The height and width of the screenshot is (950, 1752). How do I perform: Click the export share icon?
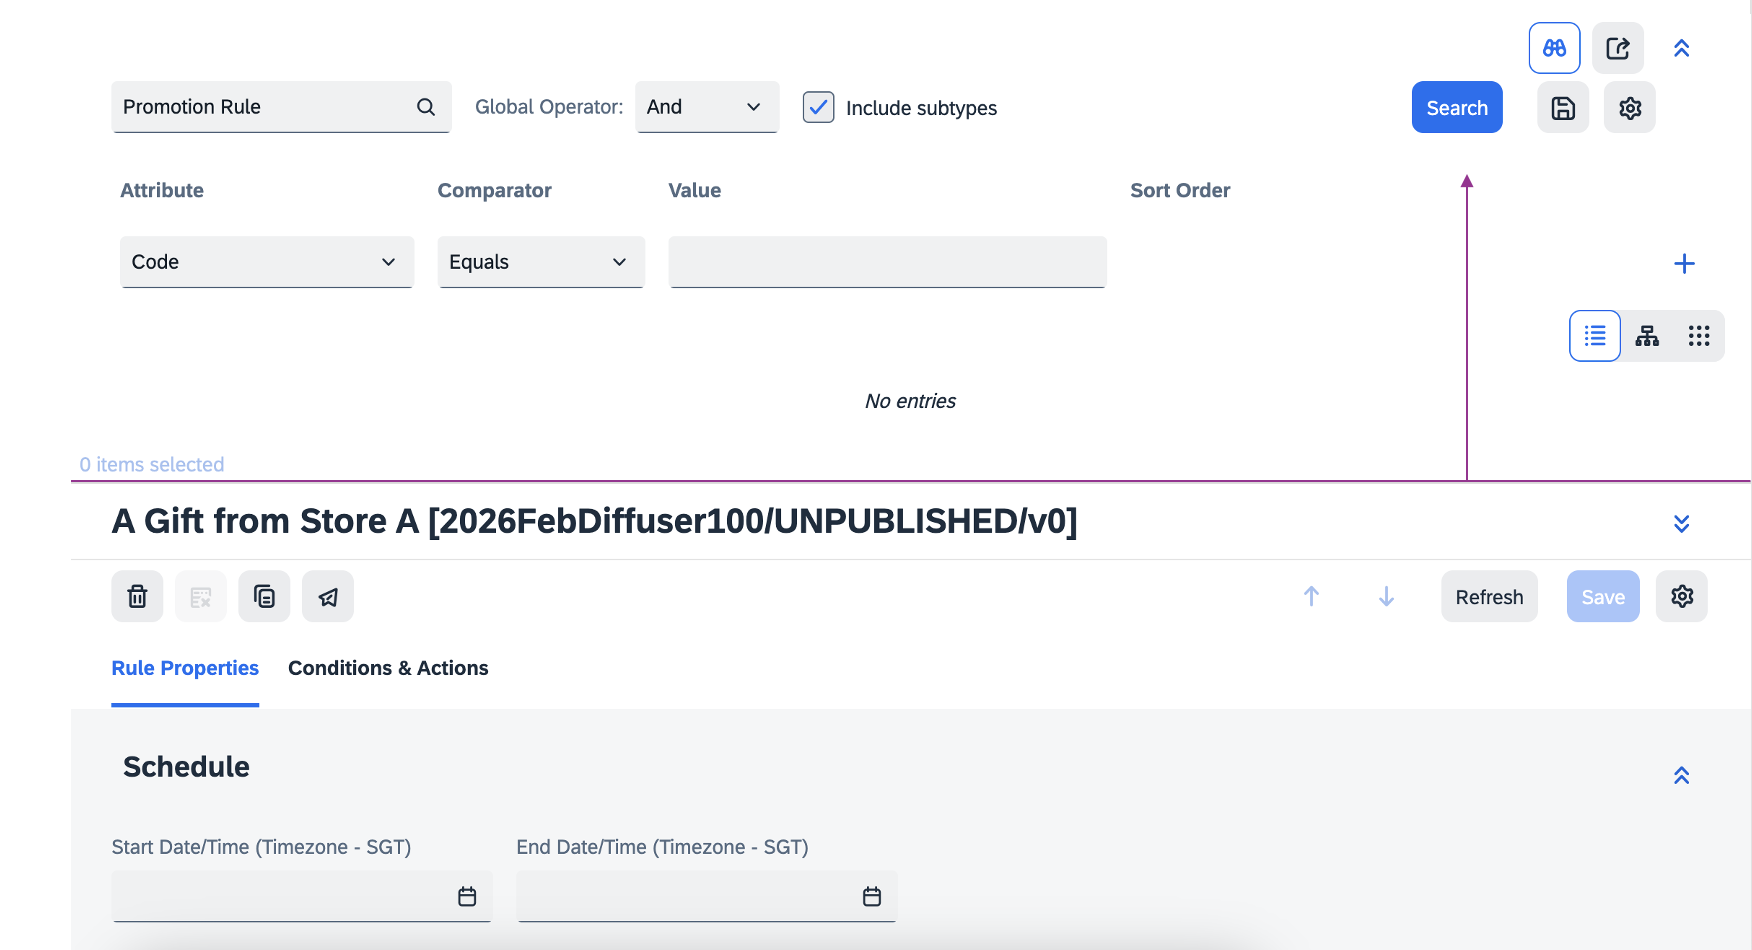1617,48
